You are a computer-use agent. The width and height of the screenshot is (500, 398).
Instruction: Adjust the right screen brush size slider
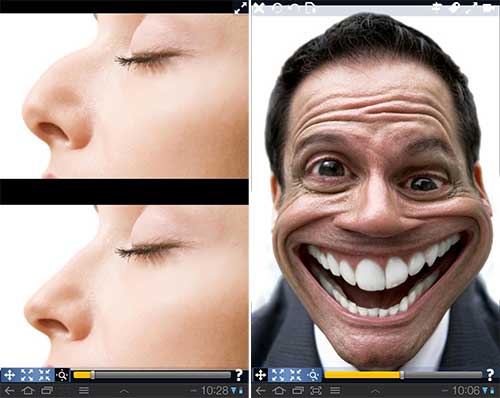point(403,375)
